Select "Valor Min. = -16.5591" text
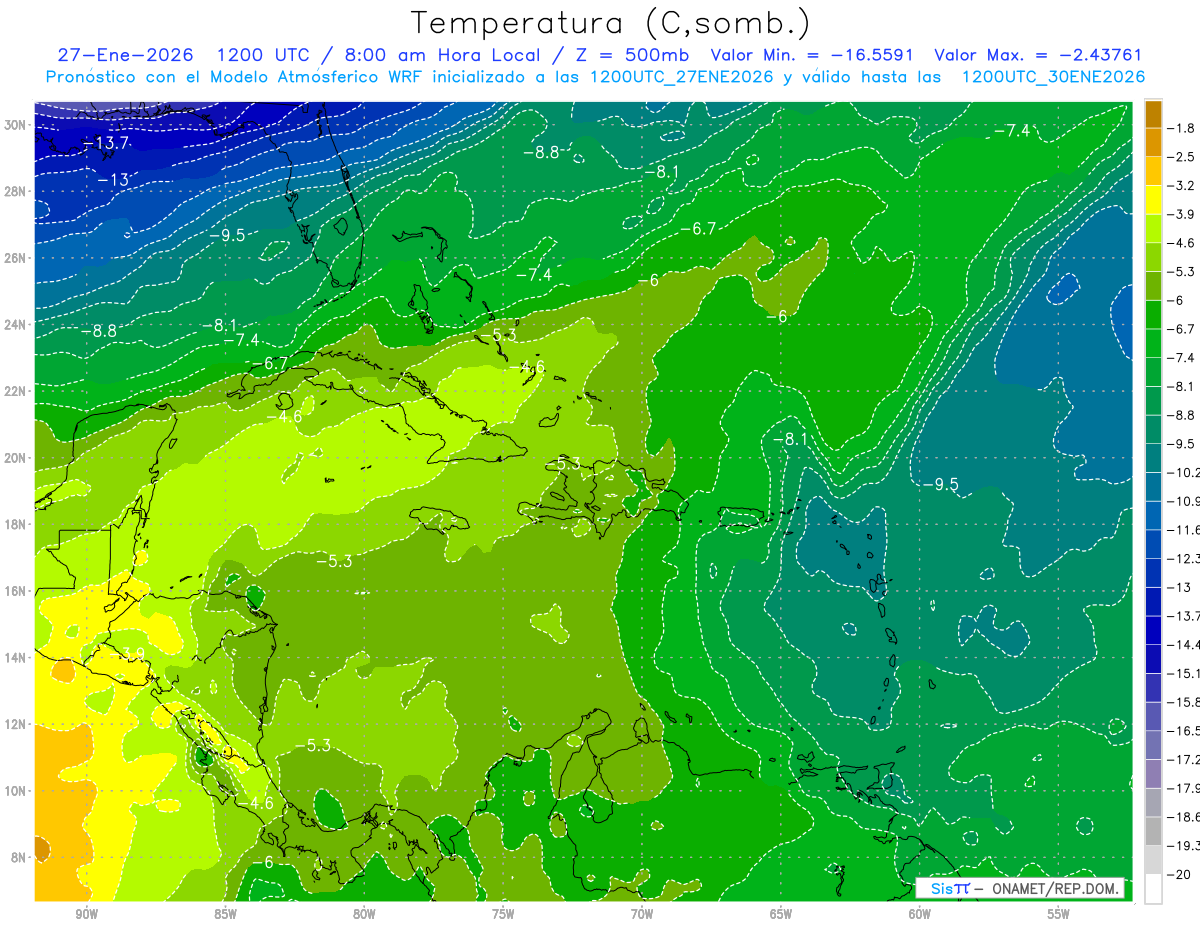Image resolution: width=1200 pixels, height=927 pixels. [x=813, y=55]
